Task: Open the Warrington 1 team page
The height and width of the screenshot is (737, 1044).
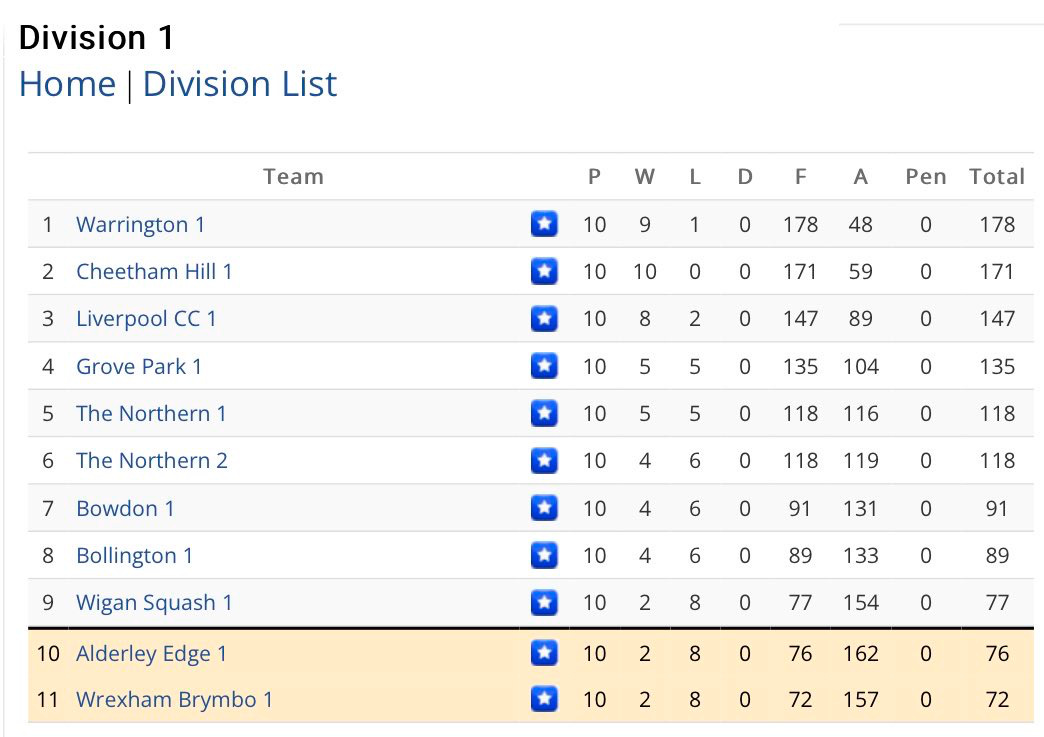Action: click(140, 224)
